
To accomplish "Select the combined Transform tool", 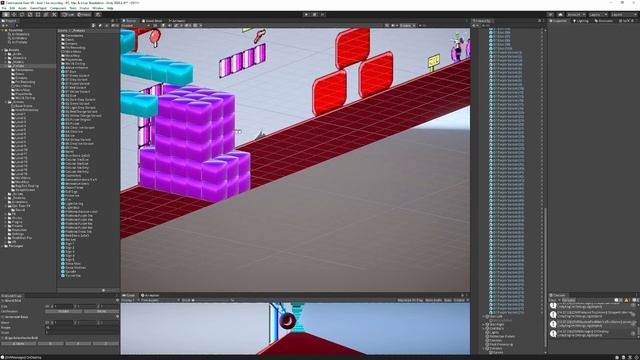I will click(x=46, y=14).
